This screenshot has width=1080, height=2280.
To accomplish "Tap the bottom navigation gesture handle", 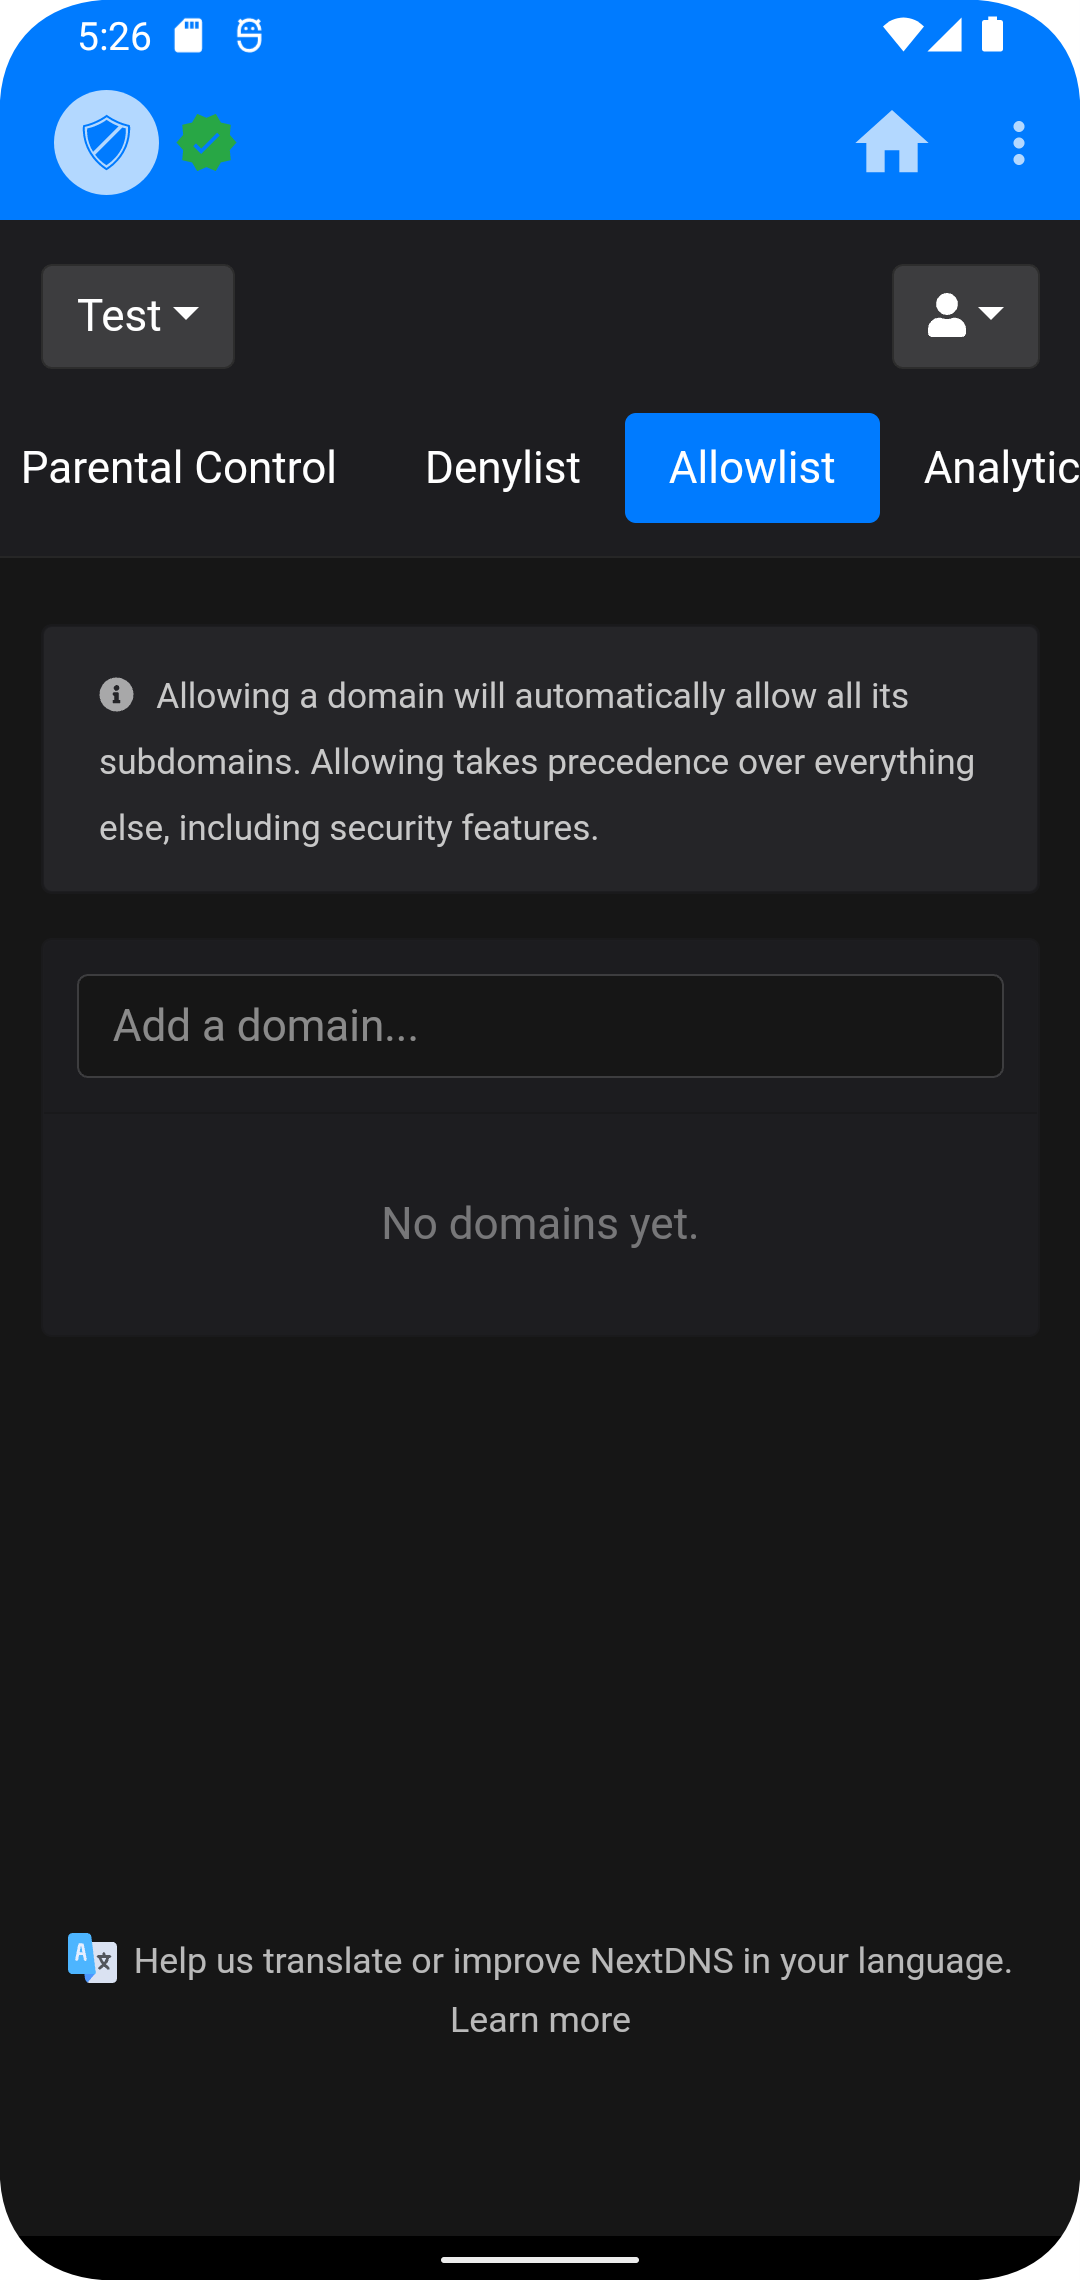I will 540,2259.
